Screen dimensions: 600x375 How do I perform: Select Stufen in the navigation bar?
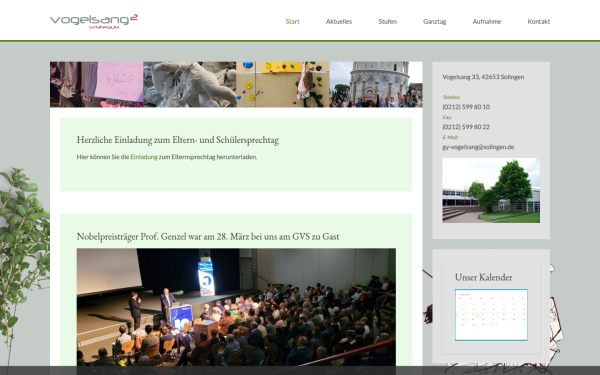point(387,22)
